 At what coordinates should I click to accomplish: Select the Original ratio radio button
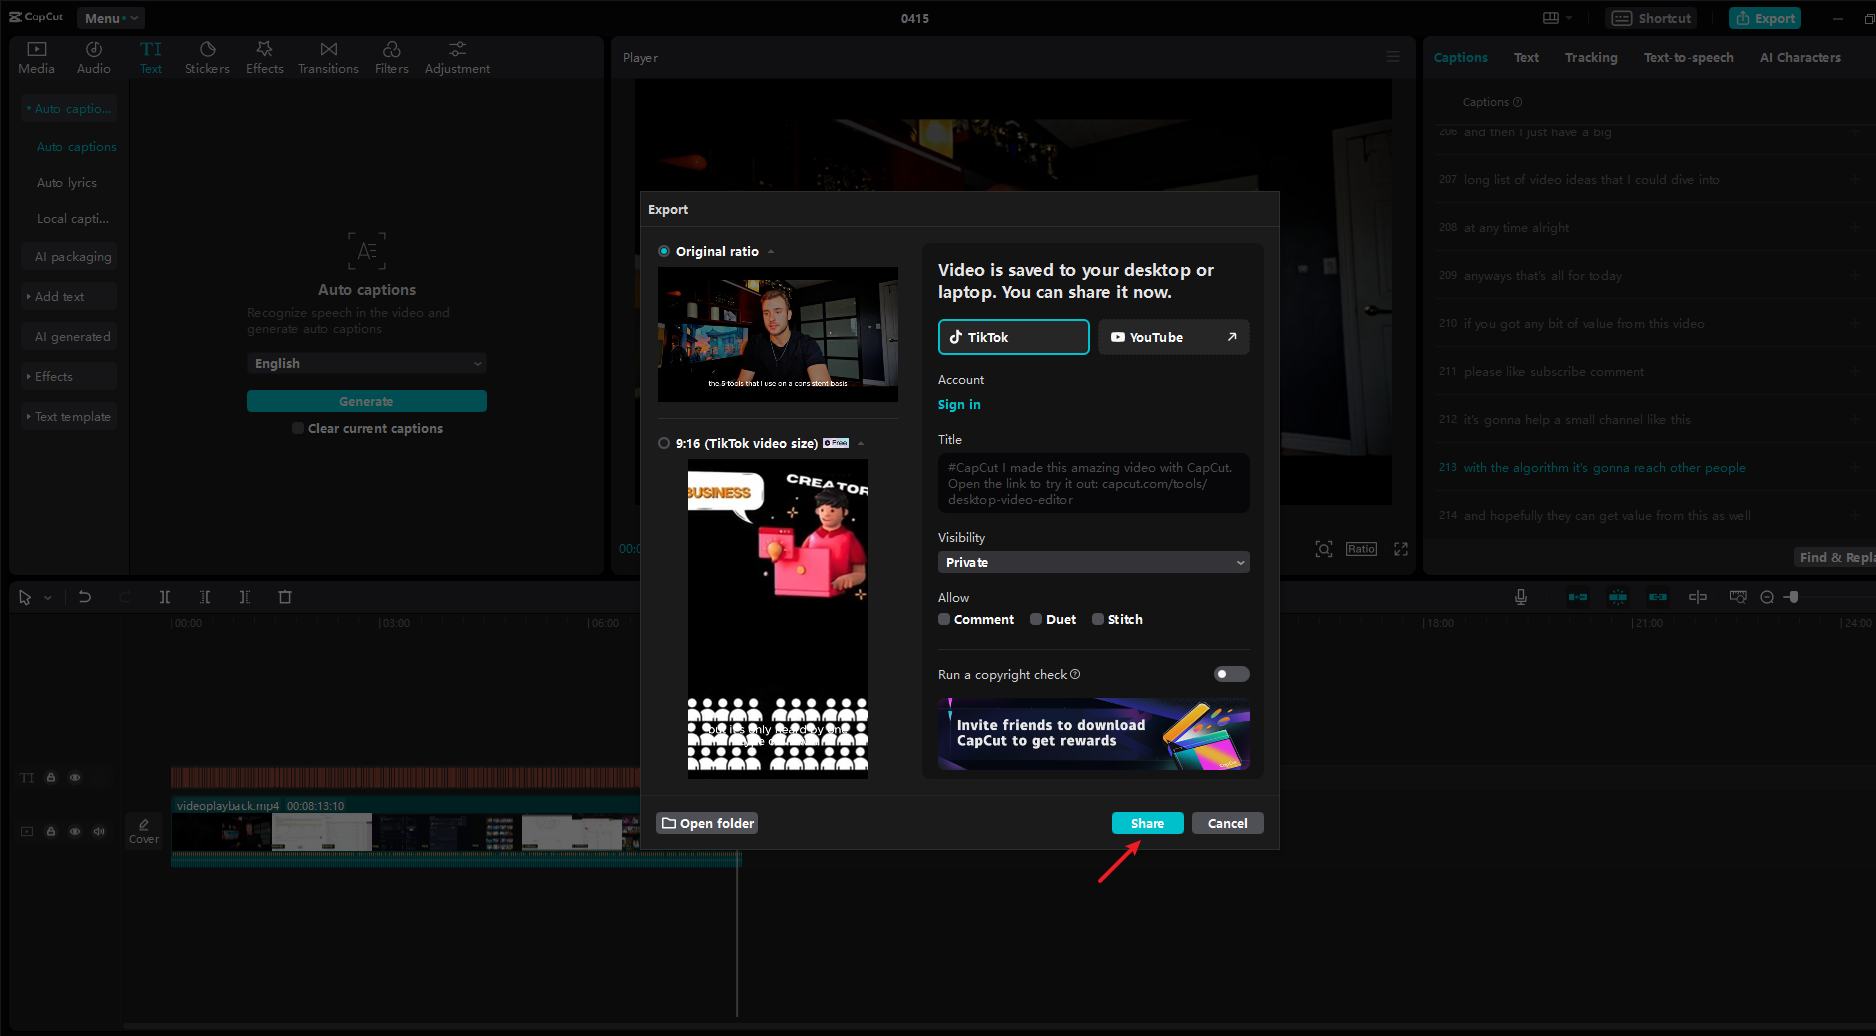point(664,251)
